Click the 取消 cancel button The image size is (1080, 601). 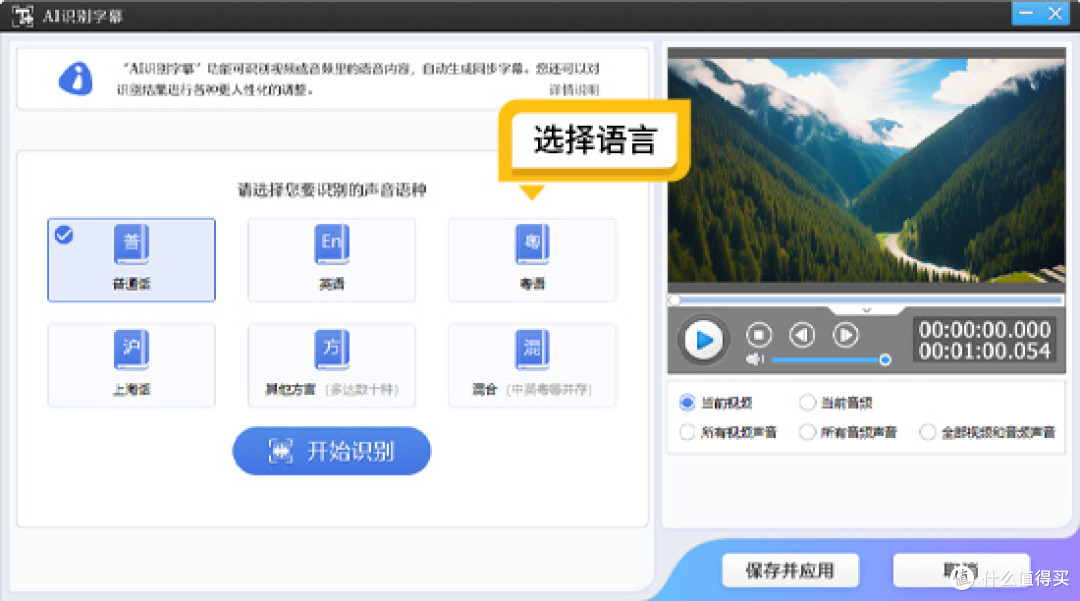[962, 570]
